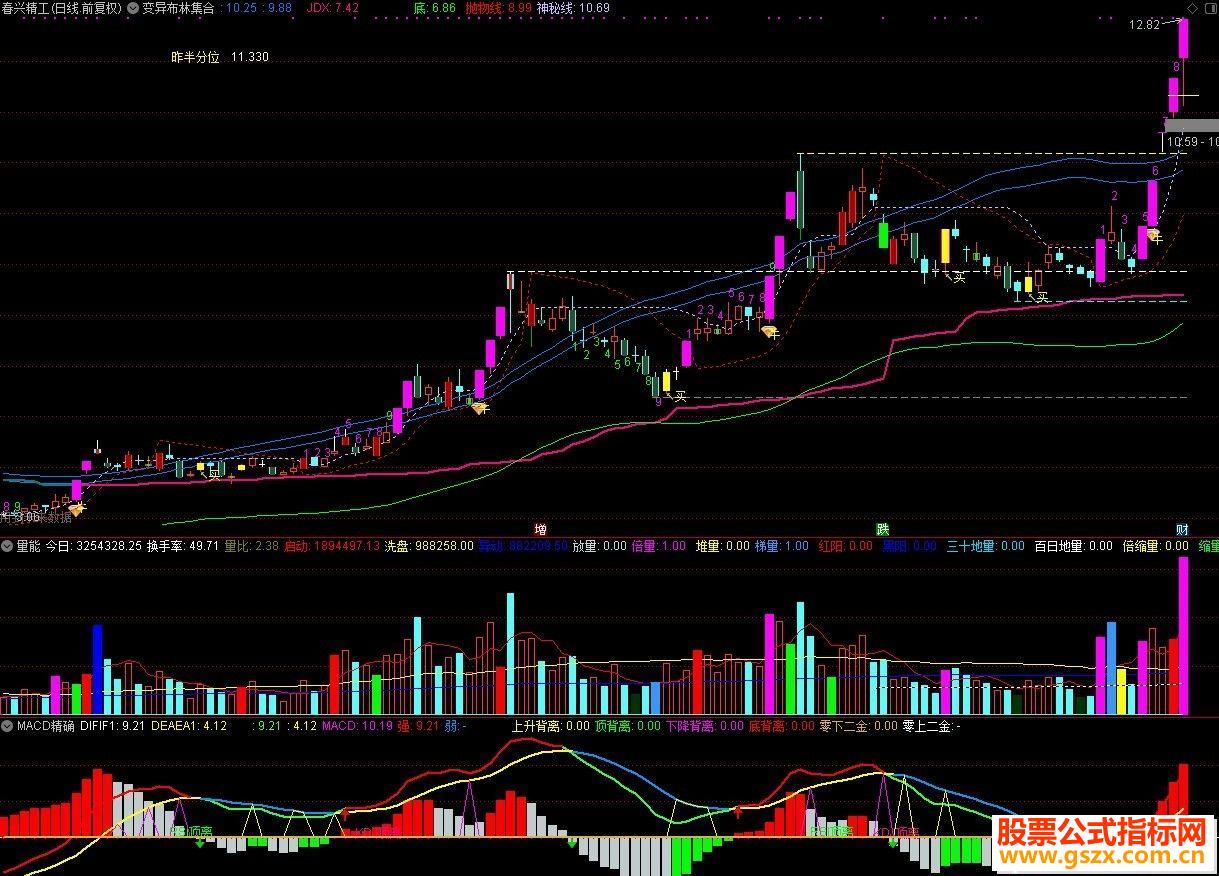Click the 三十地量: 0.00 value
The height and width of the screenshot is (876, 1219).
pyautogui.click(x=985, y=546)
